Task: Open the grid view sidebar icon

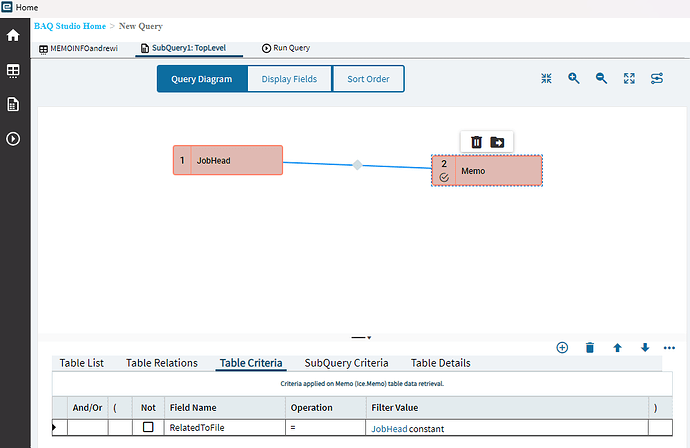Action: point(13,70)
